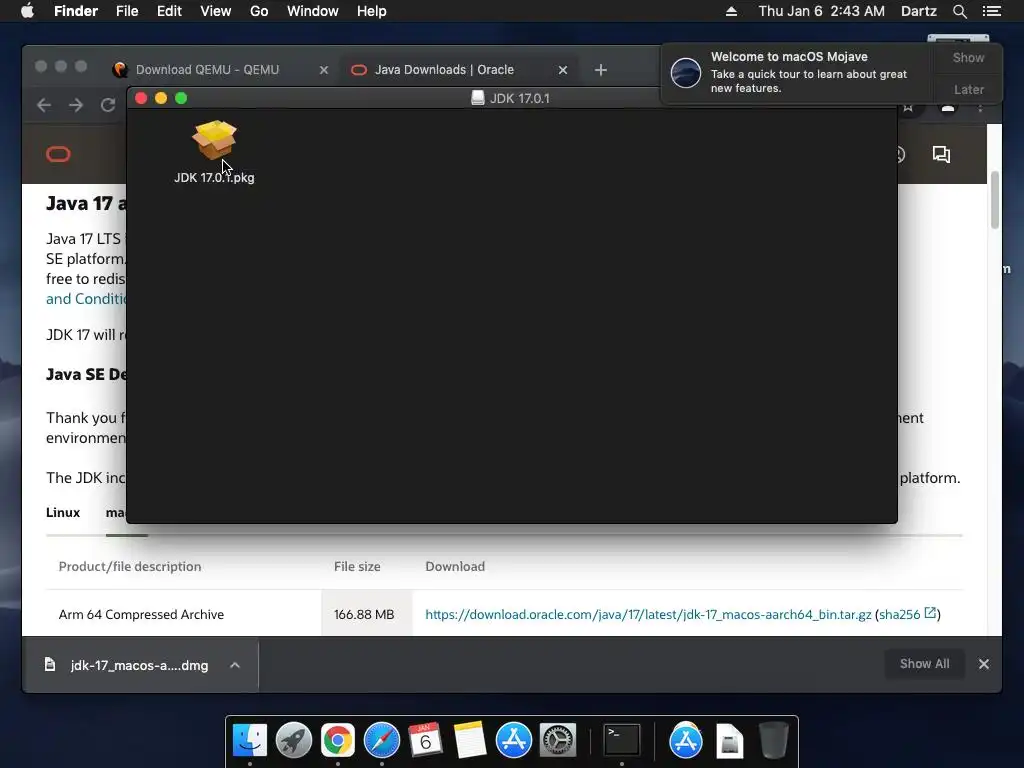Open the disk image file in the Dock

pos(729,741)
